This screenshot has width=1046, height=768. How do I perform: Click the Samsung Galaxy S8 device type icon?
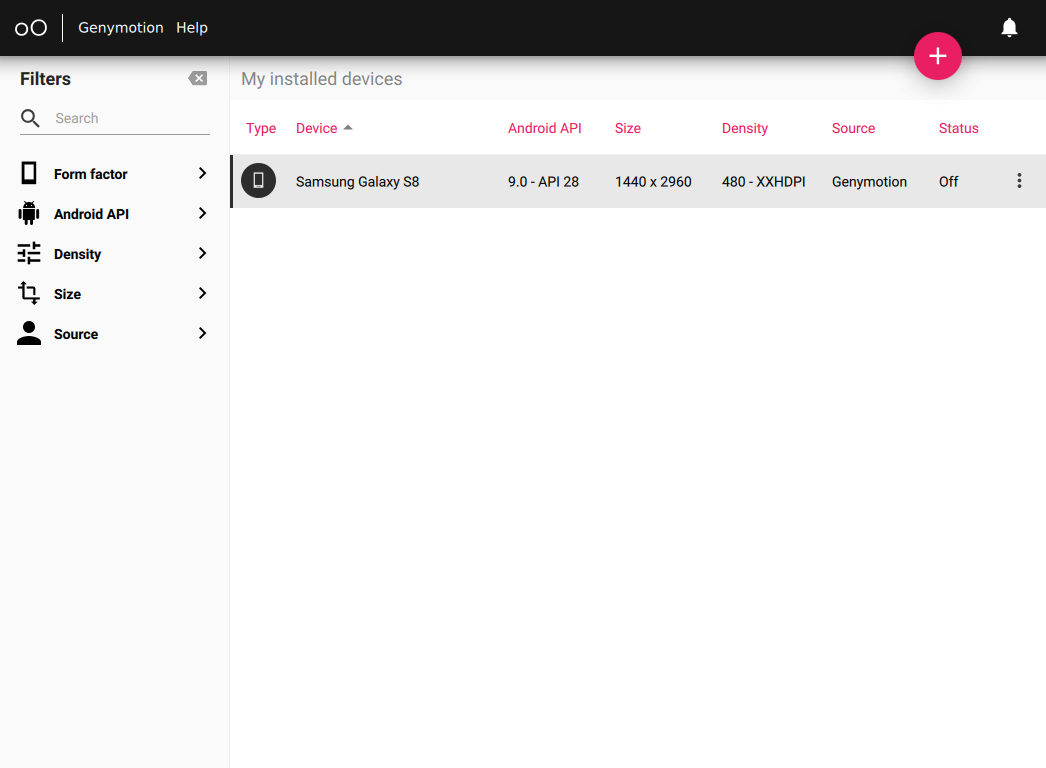click(x=258, y=181)
